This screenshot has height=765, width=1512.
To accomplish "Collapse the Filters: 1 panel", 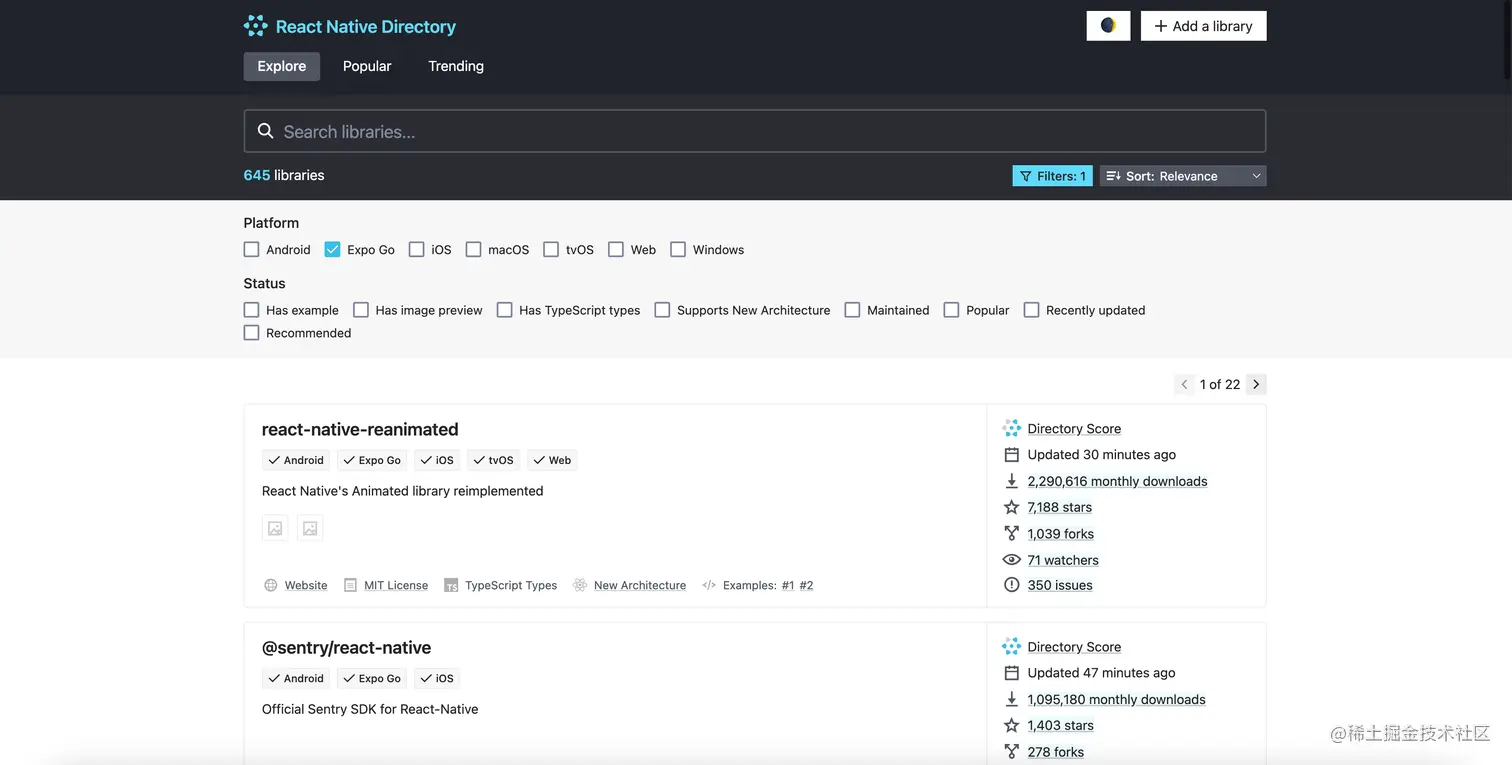I will coord(1052,176).
